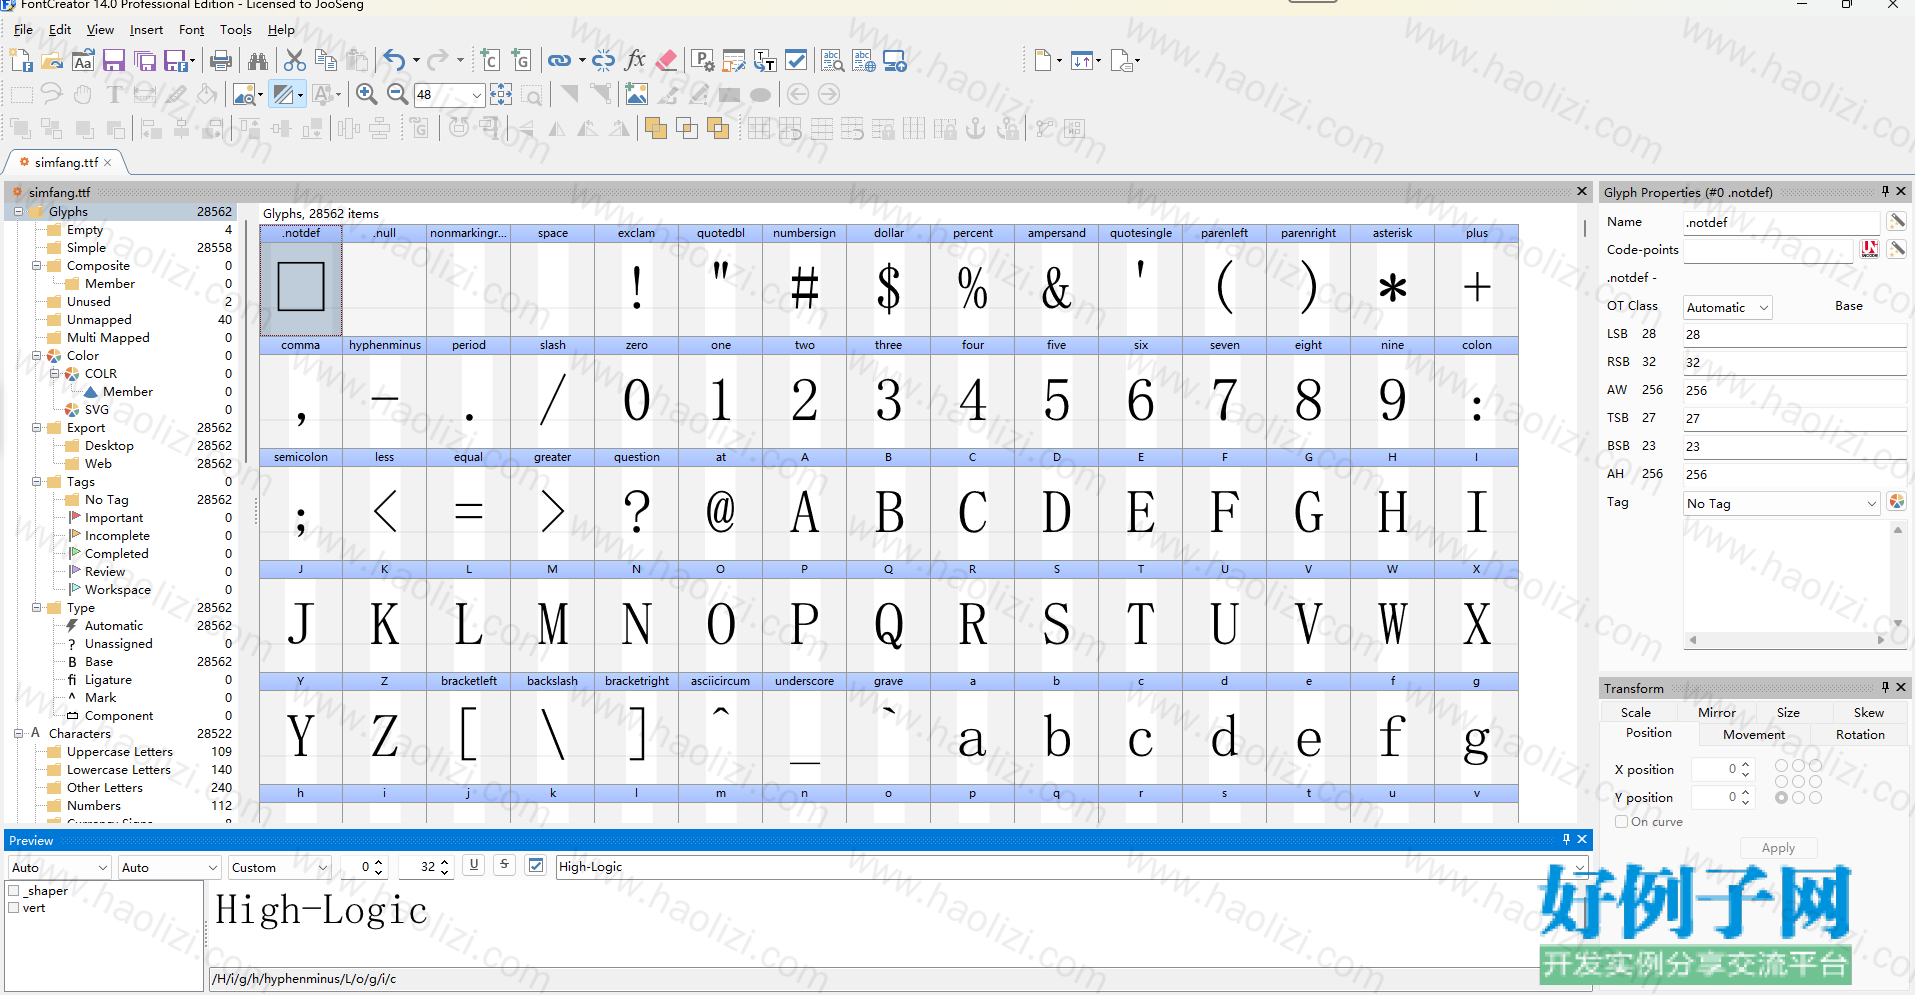
Task: Click the Union contours yellow icon
Action: pos(656,128)
